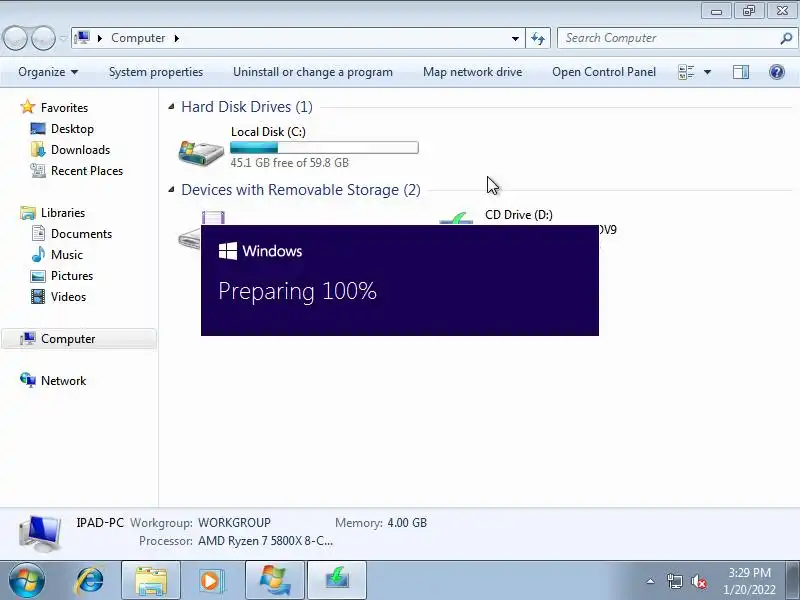The height and width of the screenshot is (600, 800).
Task: Click the Windows setup taskbar button
Action: (275, 581)
